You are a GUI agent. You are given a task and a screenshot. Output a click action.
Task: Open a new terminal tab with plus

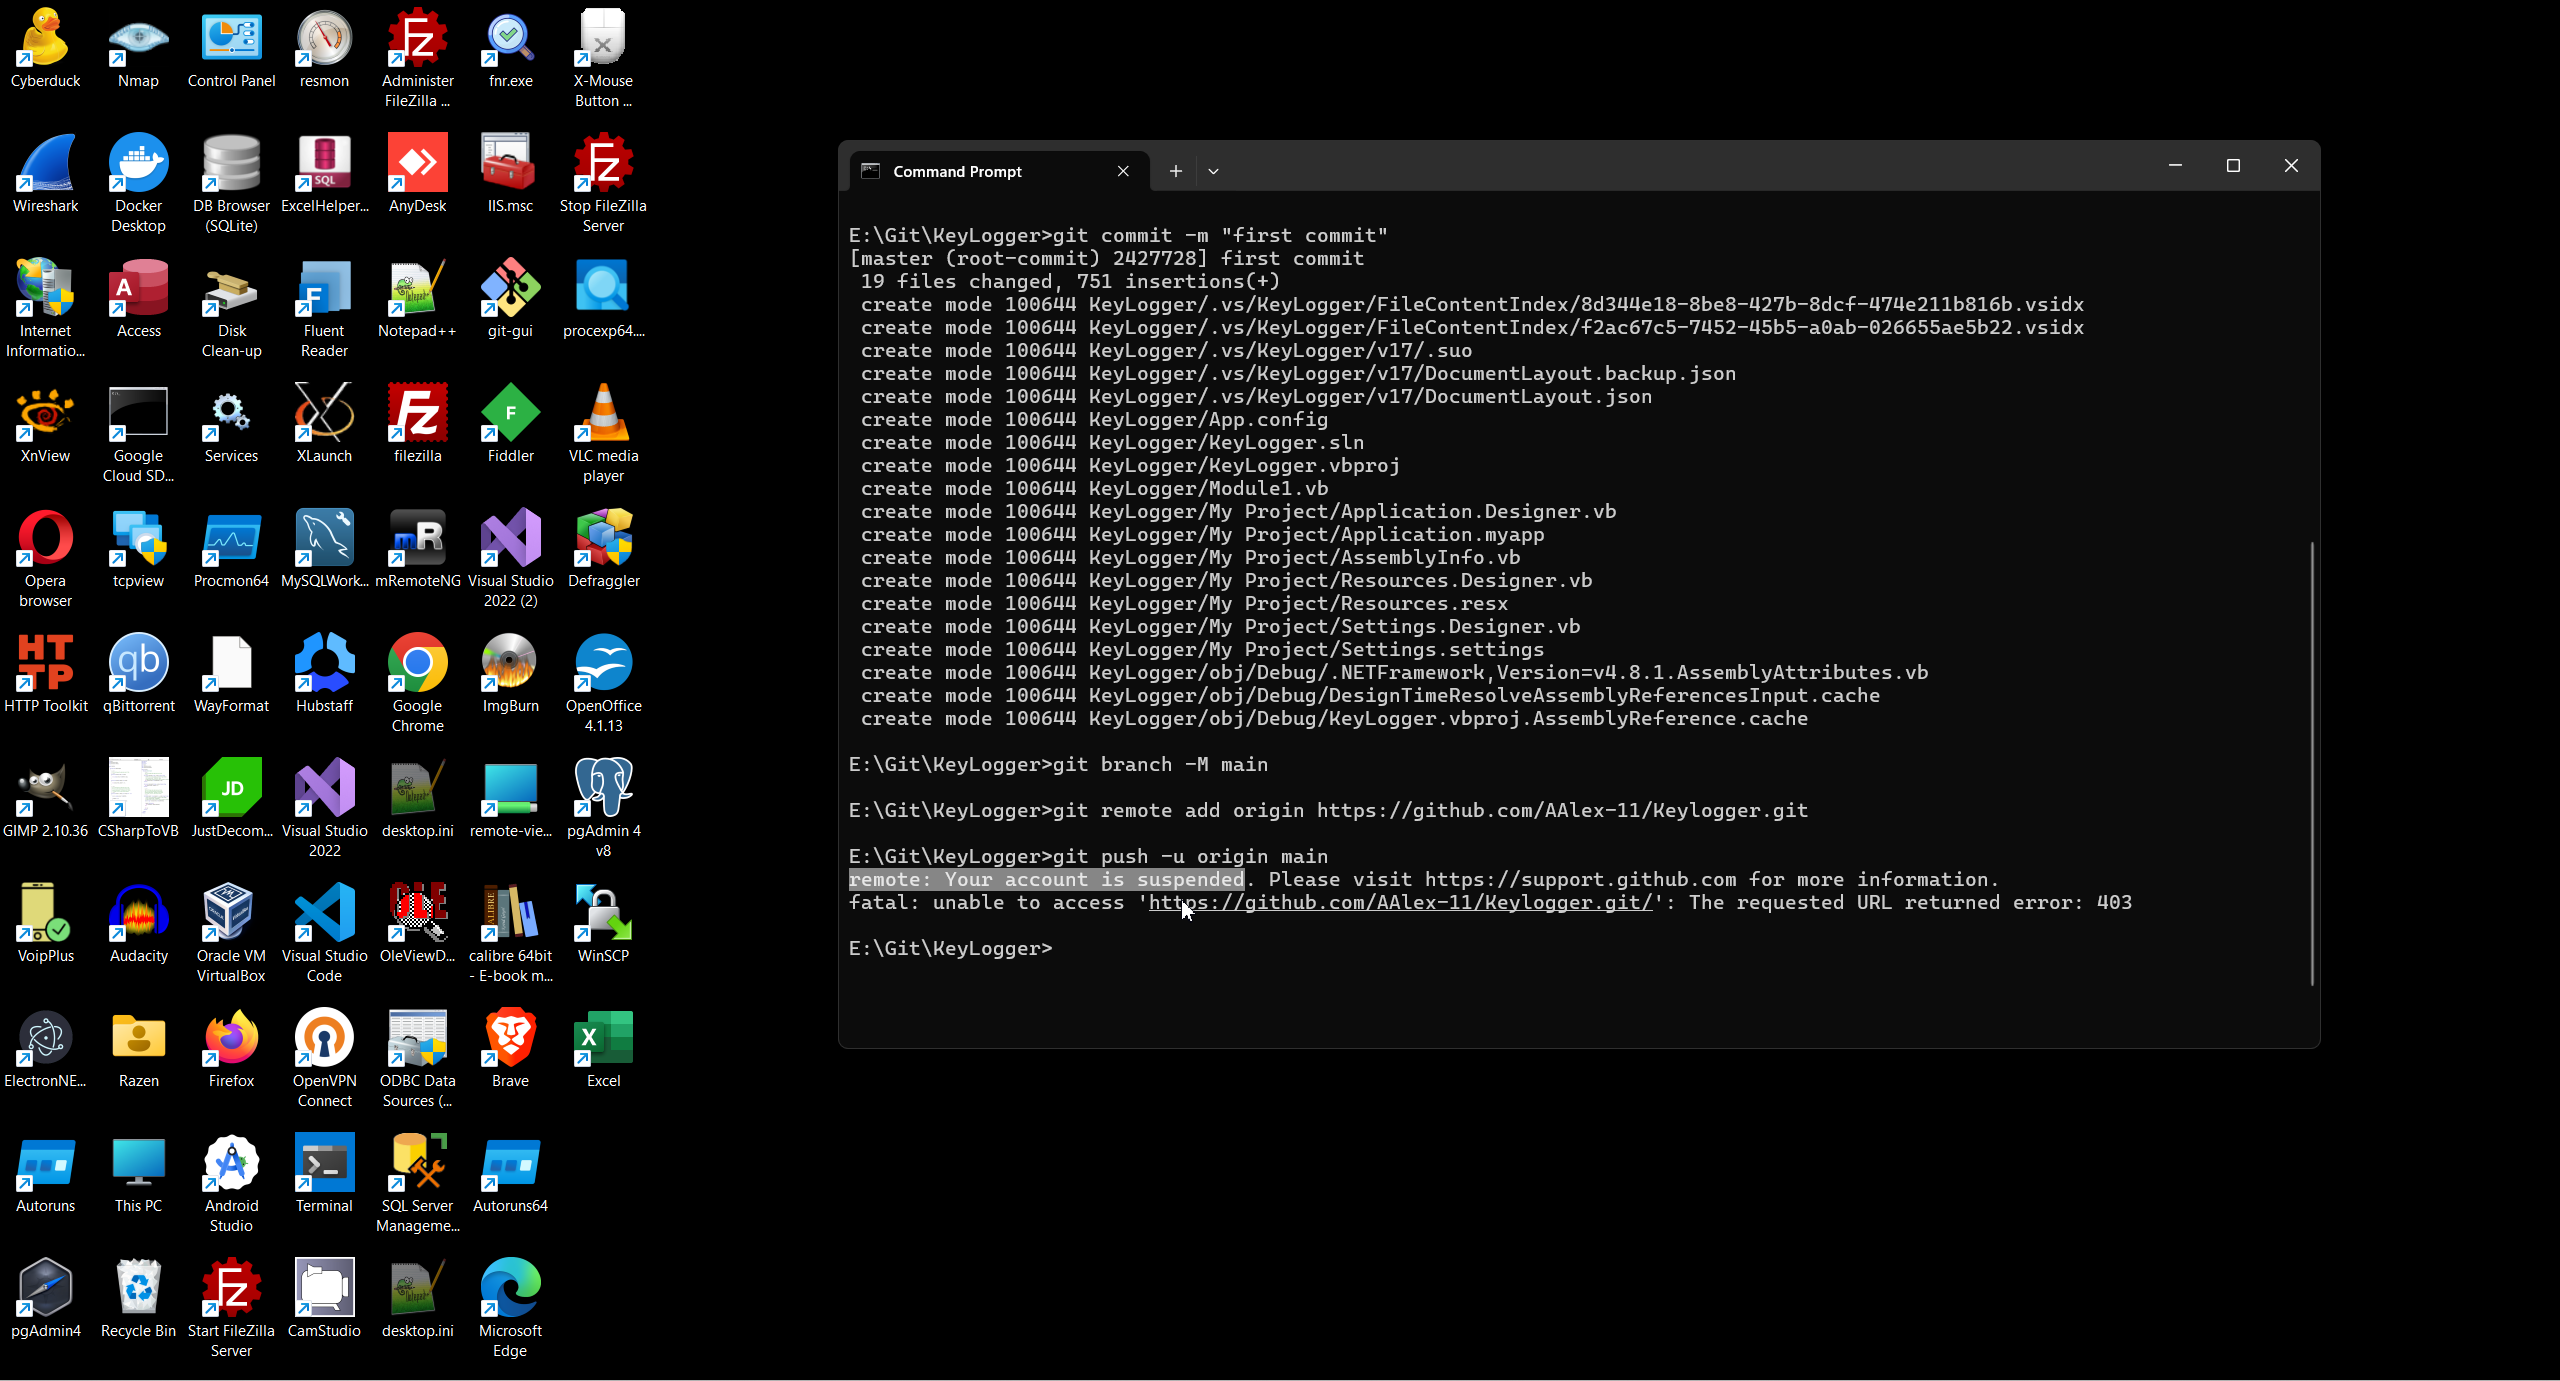tap(1176, 171)
